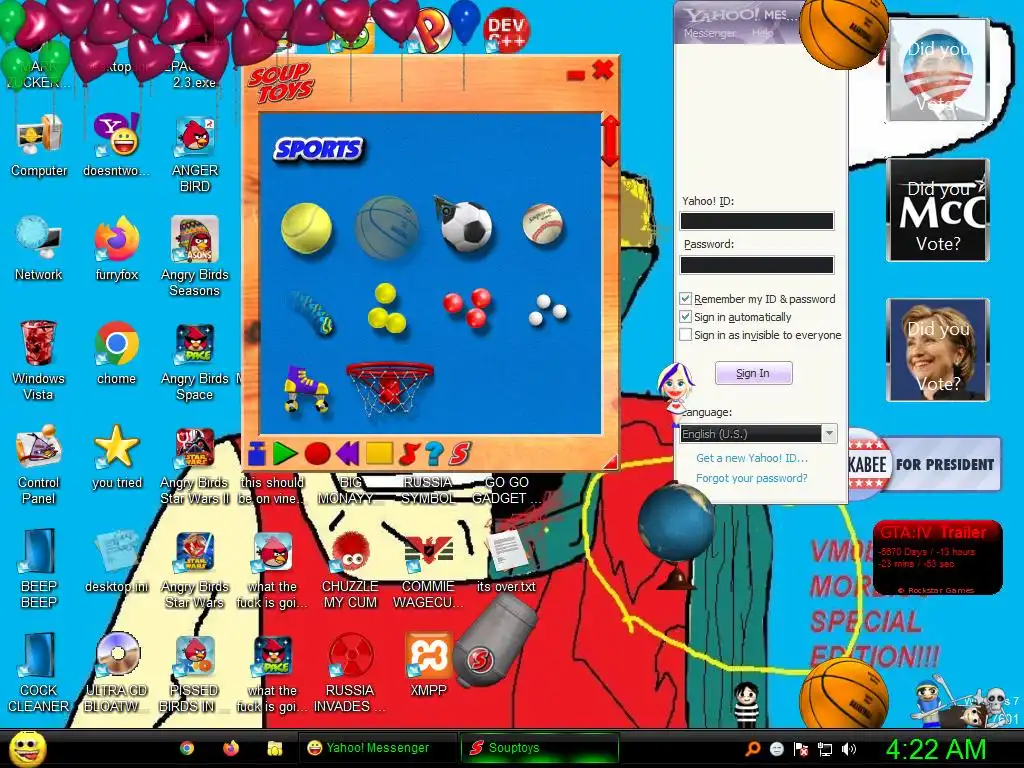Open the ANGER BIRD desktop icon
1024x768 pixels.
pos(195,154)
